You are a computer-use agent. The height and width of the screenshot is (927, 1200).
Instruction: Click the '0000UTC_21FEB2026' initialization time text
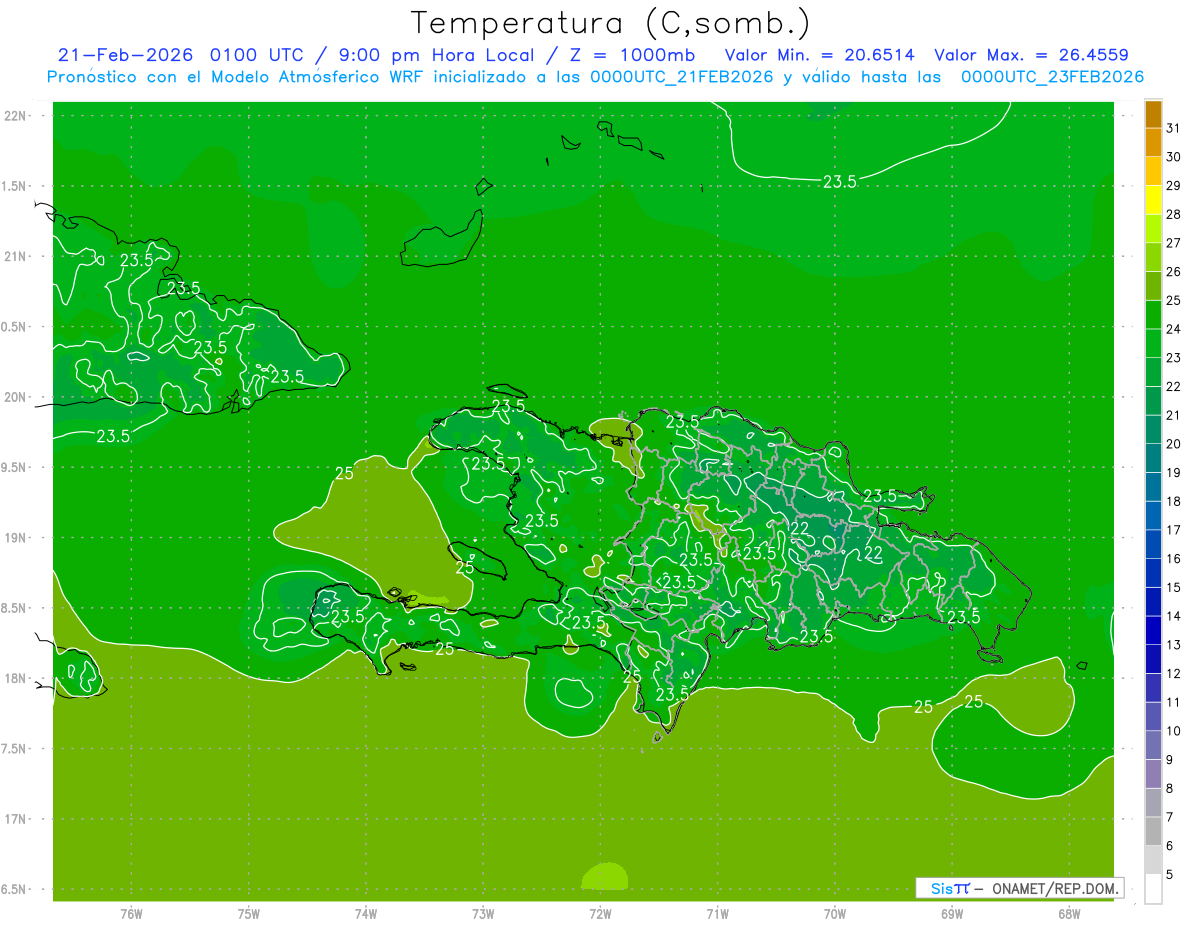pyautogui.click(x=682, y=77)
